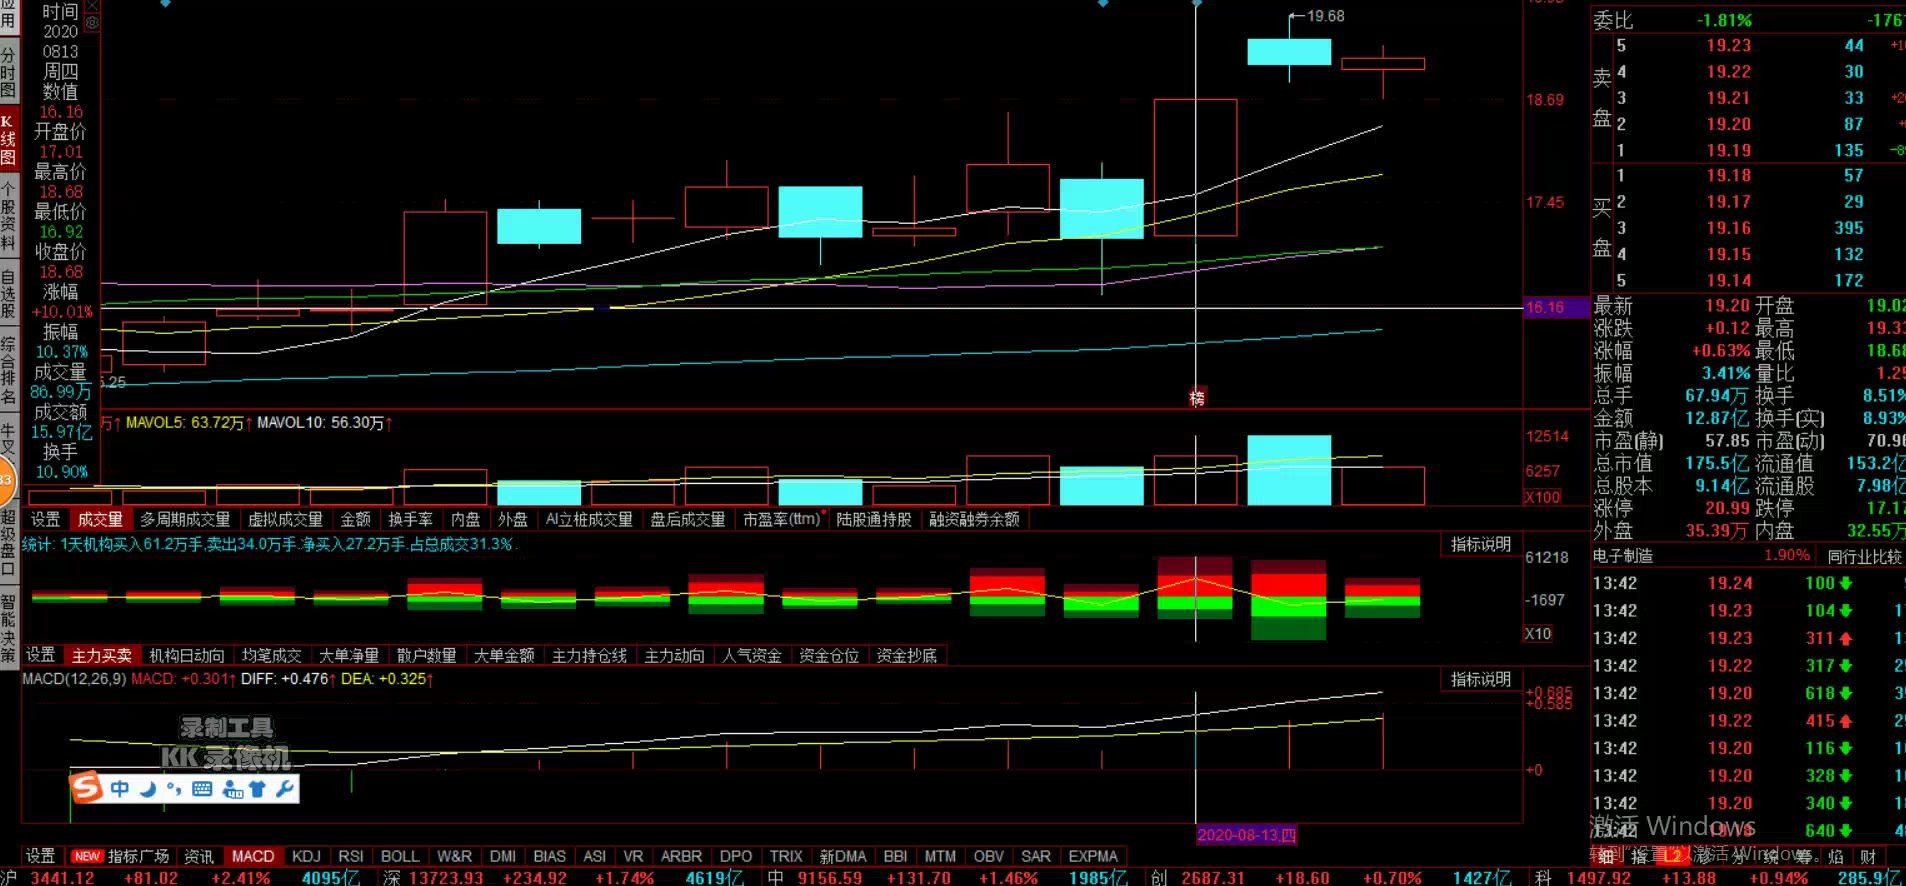Click the X10 scale label in 主力买卖 panel

tap(1537, 633)
